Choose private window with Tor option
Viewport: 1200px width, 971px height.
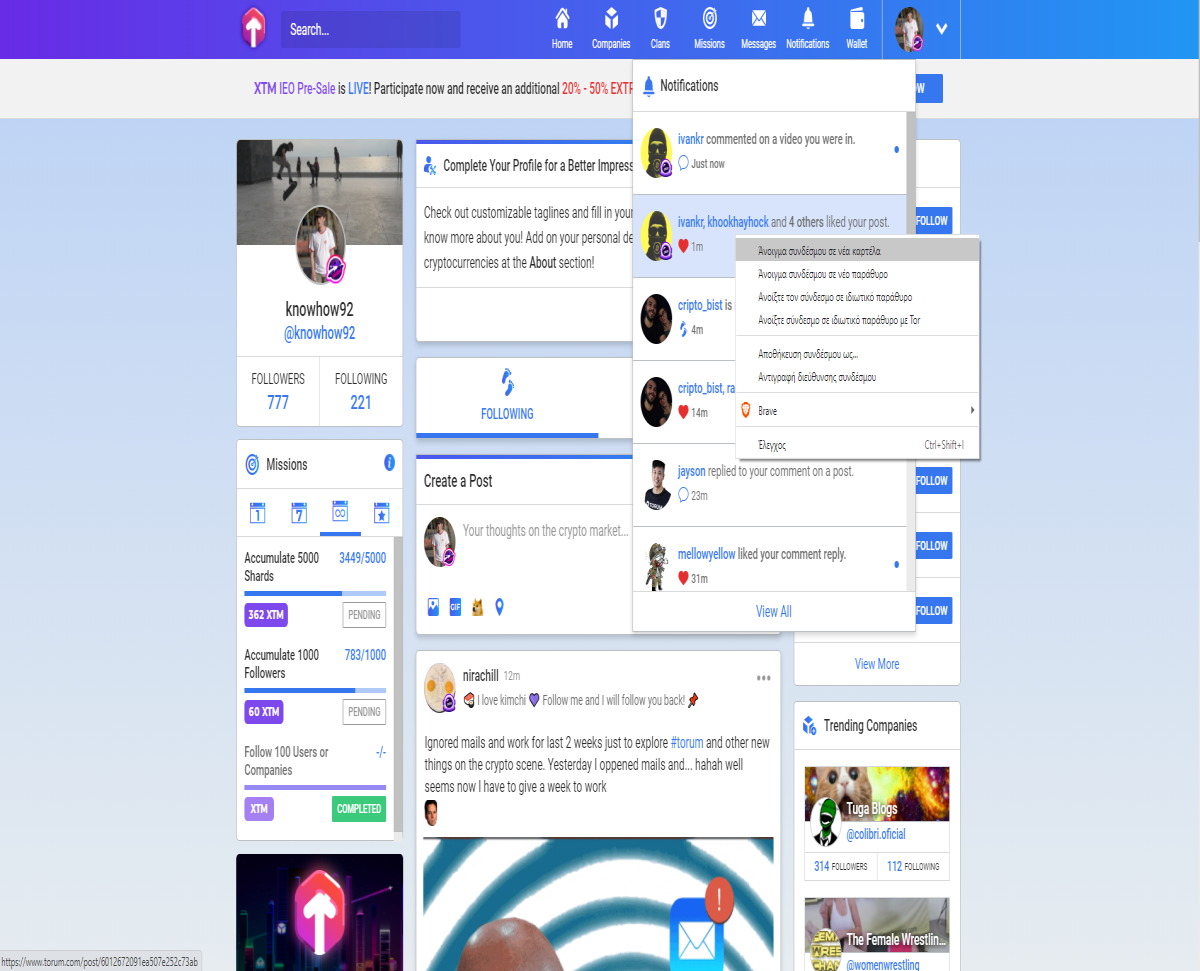pyautogui.click(x=857, y=320)
